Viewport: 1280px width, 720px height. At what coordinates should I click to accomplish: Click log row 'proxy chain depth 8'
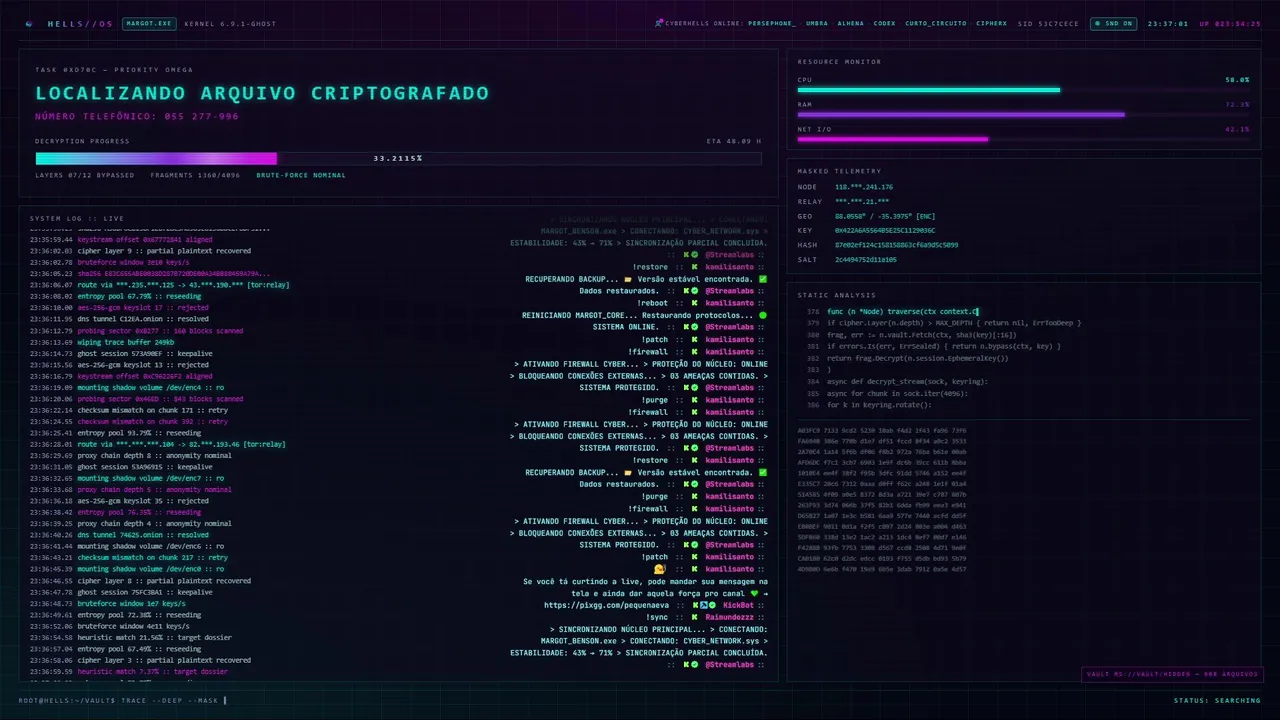pyautogui.click(x=130, y=455)
